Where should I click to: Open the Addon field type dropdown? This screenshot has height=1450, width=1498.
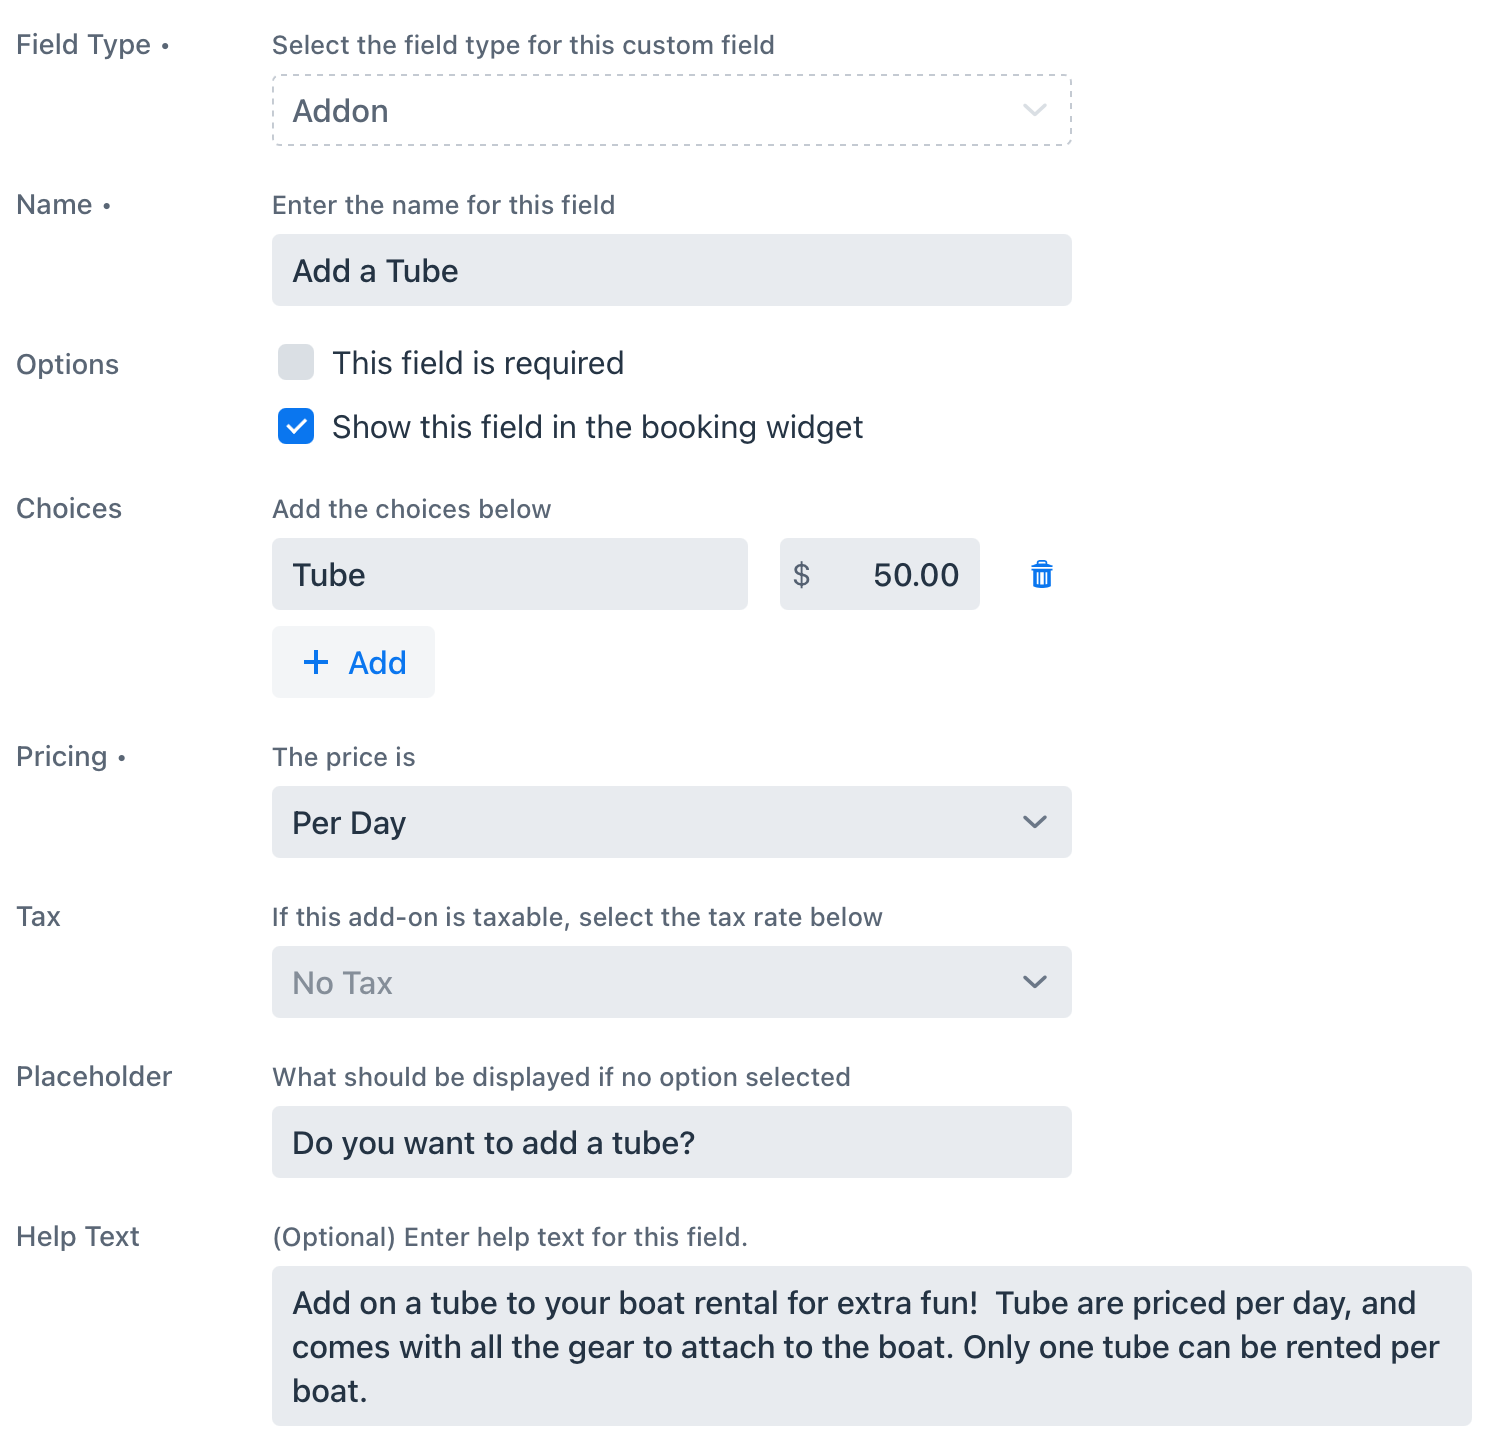[x=672, y=110]
